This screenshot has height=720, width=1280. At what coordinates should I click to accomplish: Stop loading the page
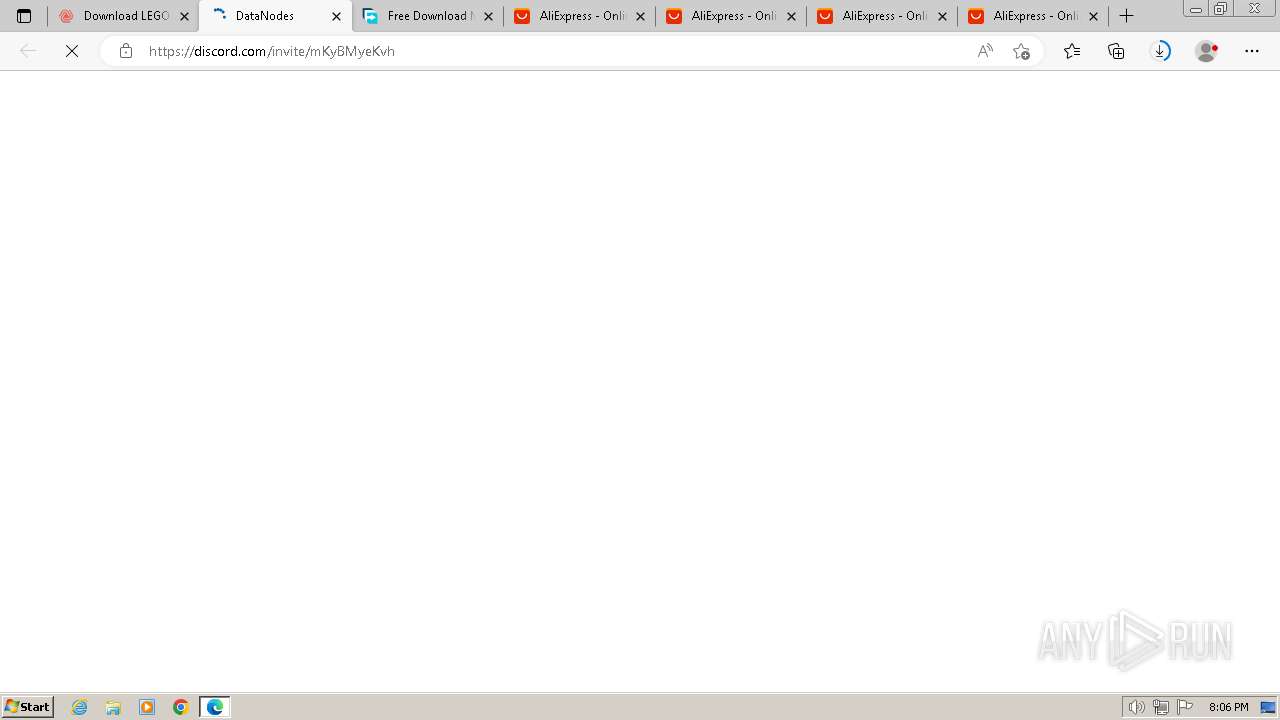[72, 51]
